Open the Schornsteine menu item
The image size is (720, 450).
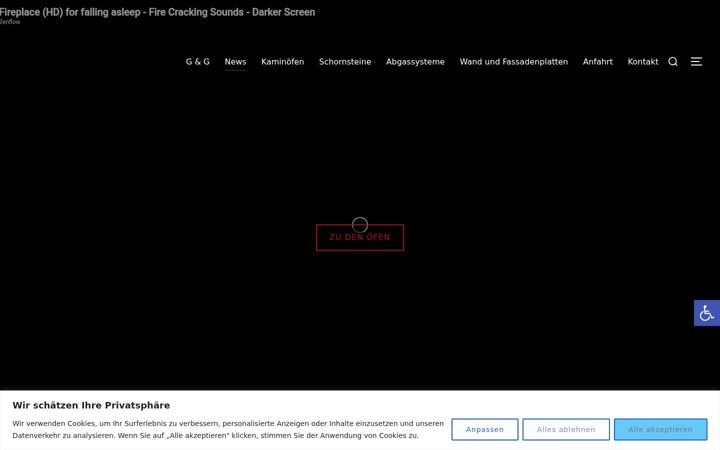[x=345, y=62]
